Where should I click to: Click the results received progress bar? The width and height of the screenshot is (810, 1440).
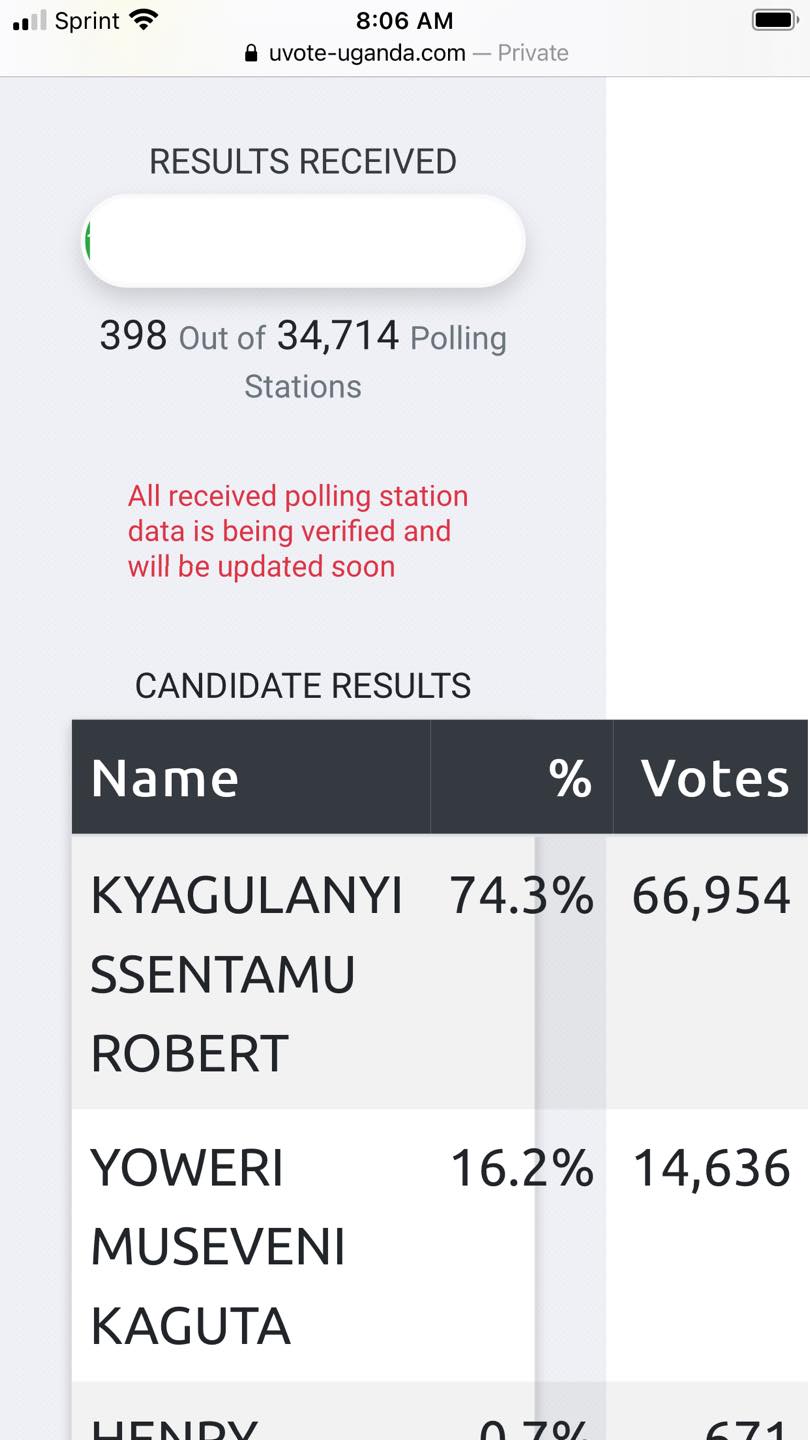point(303,241)
